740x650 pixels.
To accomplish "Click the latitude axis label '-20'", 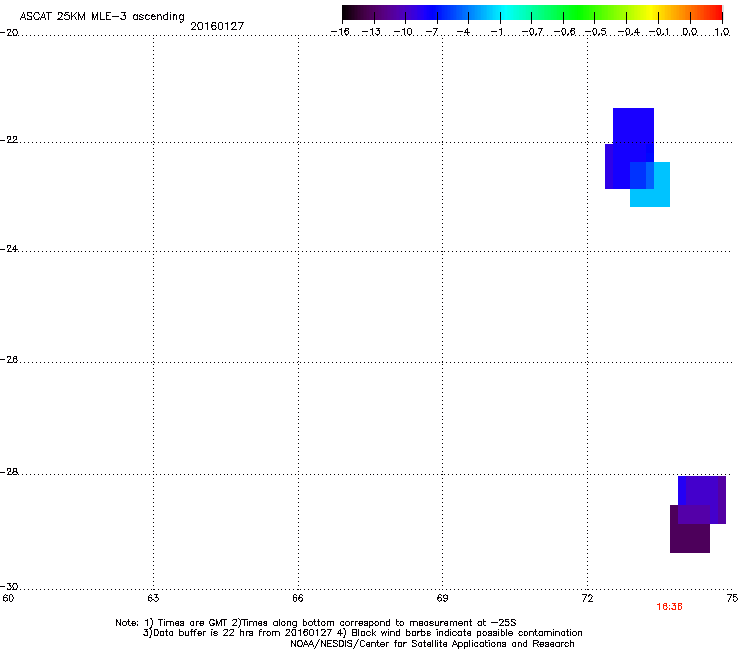I will pos(9,33).
